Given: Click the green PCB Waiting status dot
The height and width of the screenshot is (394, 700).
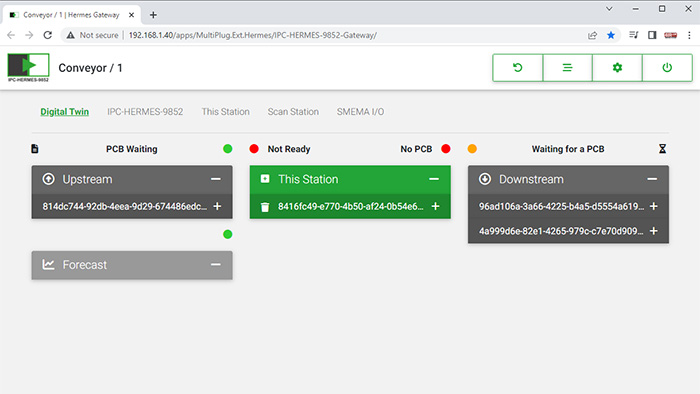Looking at the screenshot, I should 228,149.
